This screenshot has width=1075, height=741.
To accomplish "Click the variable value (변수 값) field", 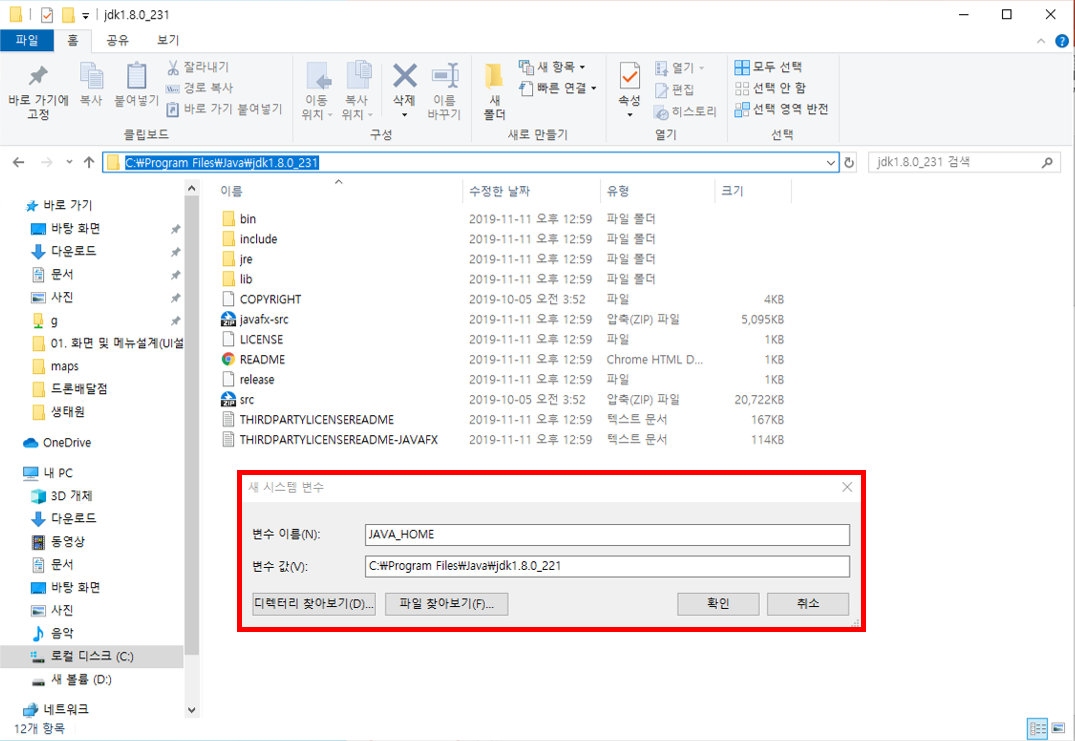I will point(607,566).
